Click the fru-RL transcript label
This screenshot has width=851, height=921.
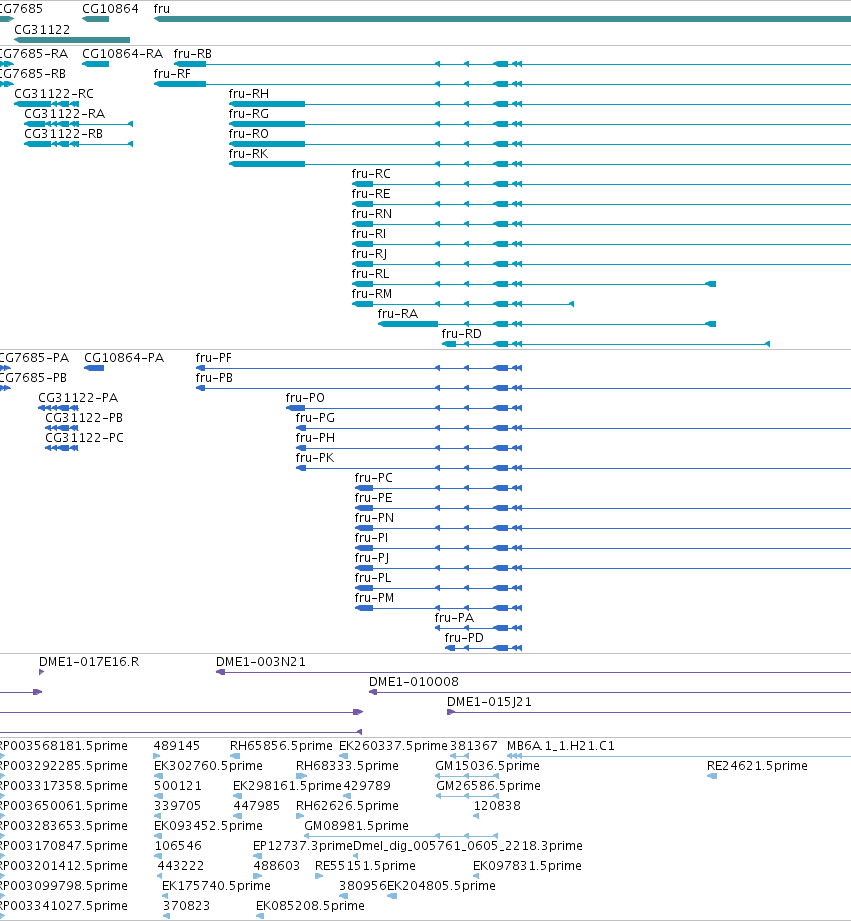(370, 274)
